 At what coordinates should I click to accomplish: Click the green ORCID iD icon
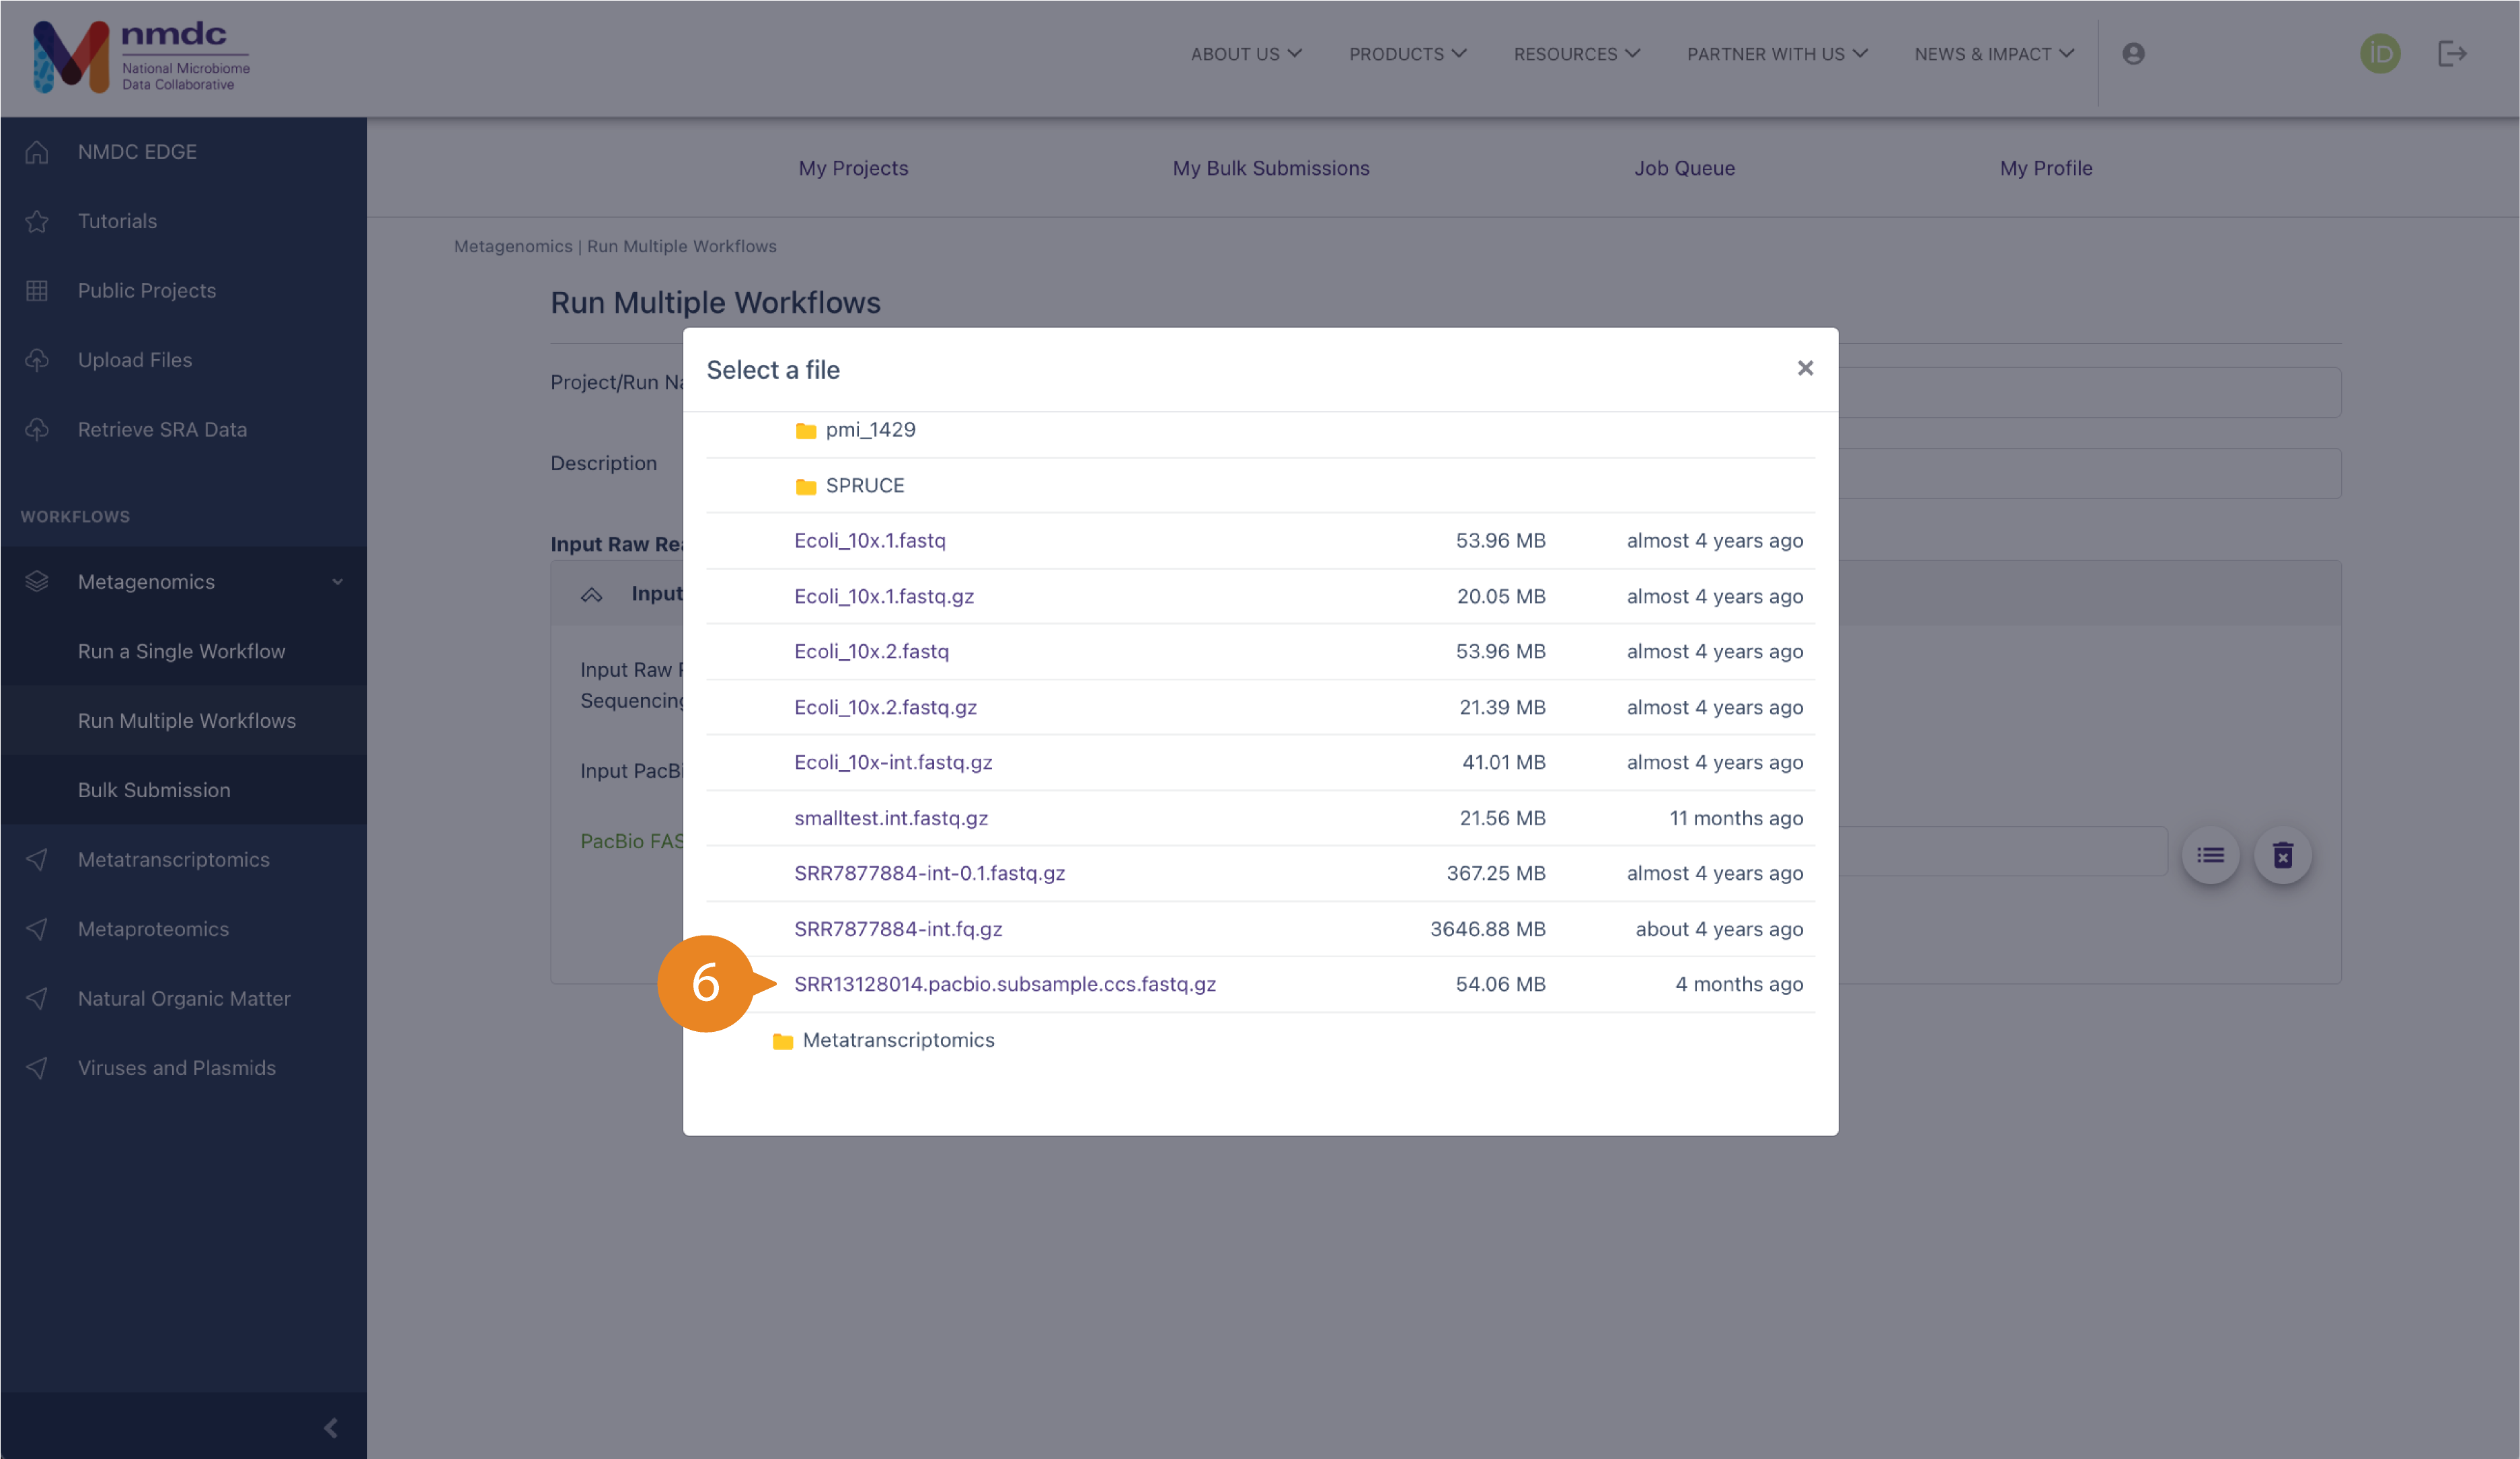(x=2380, y=54)
